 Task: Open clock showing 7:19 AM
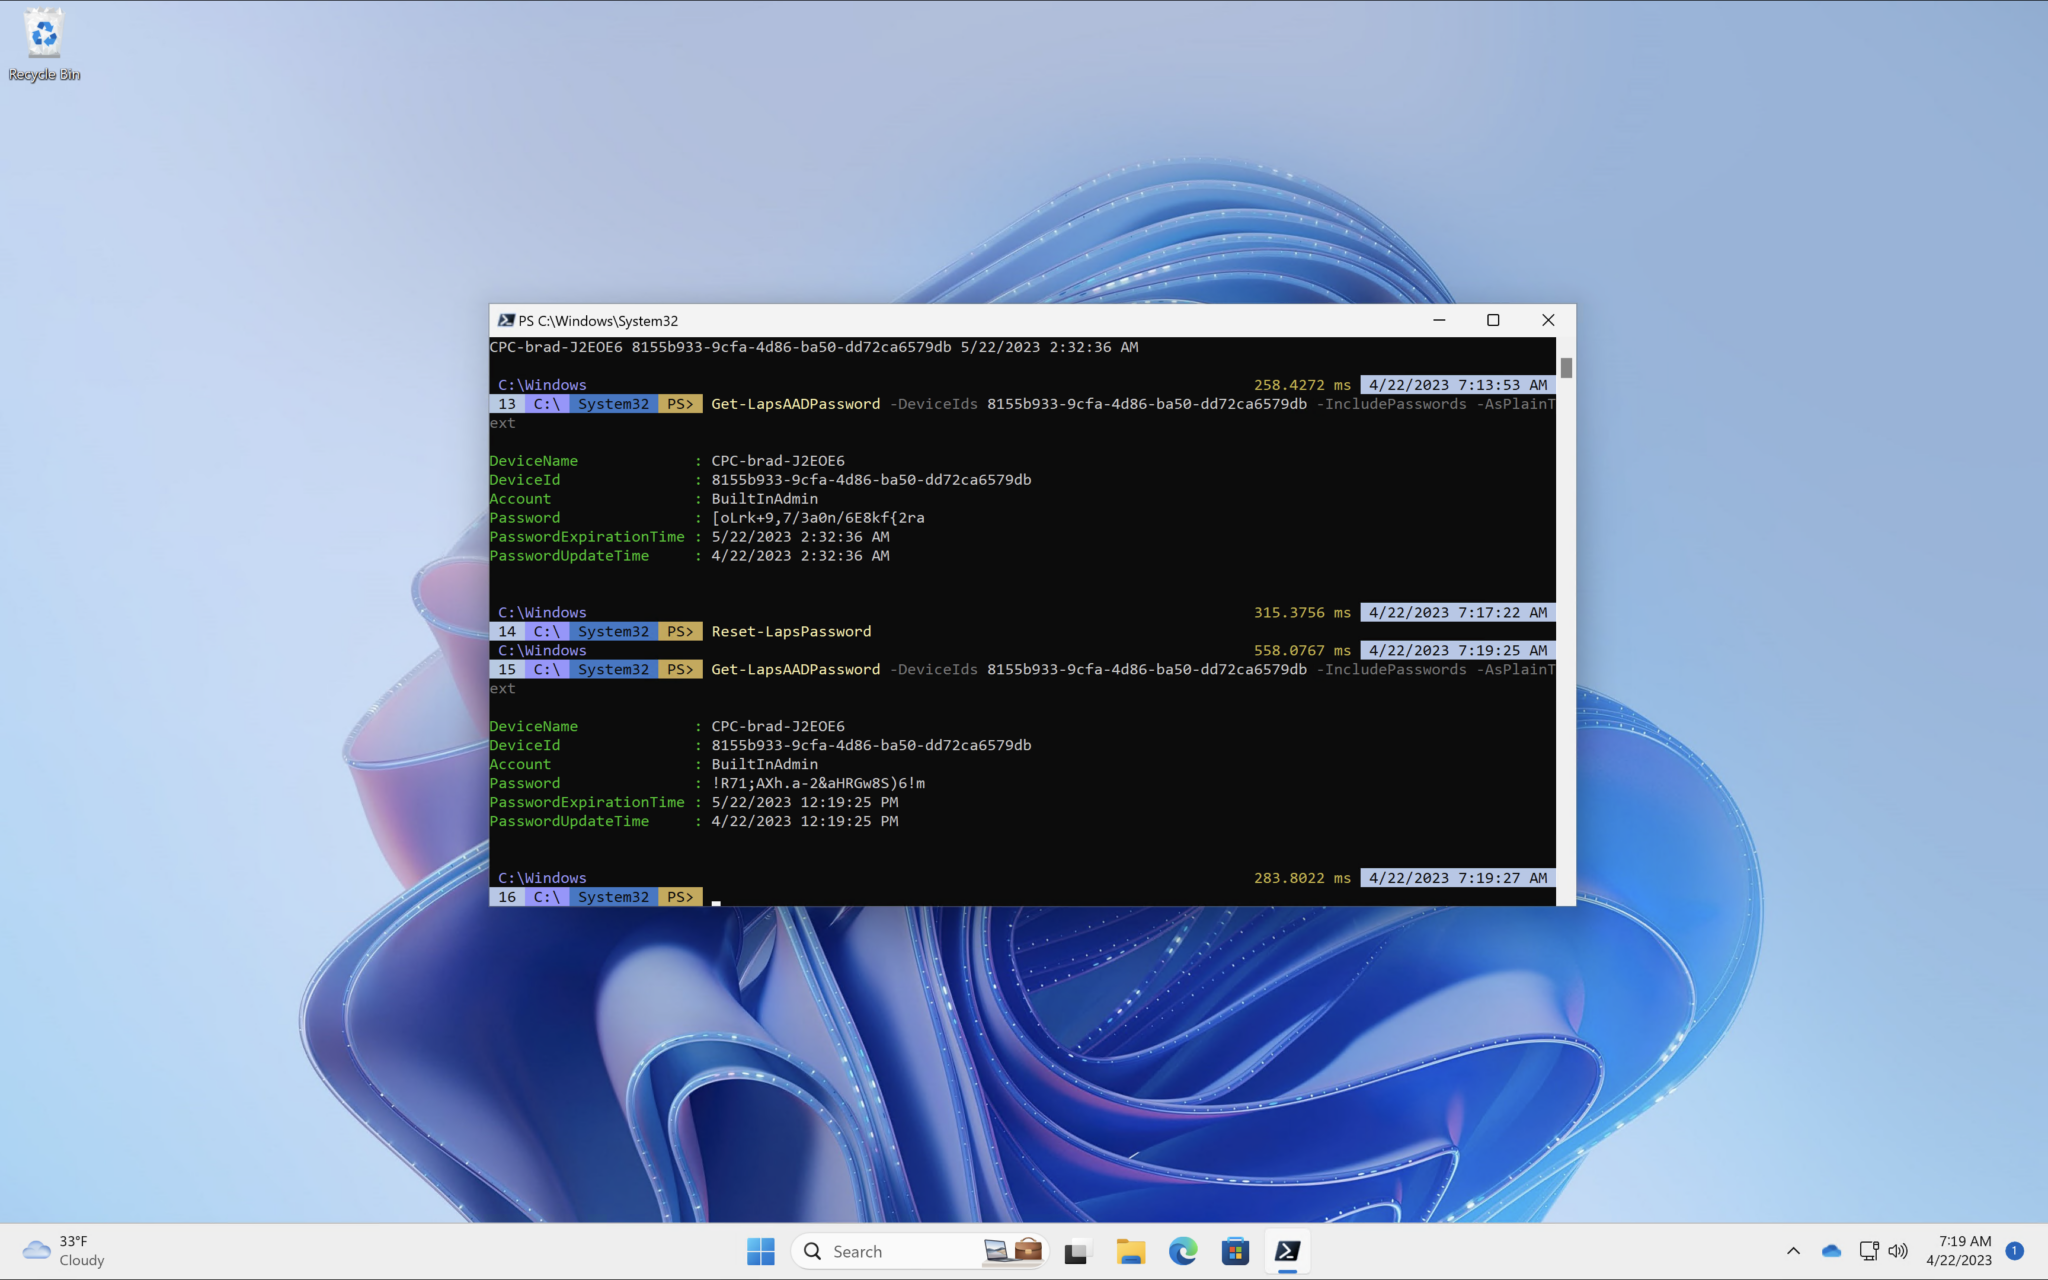click(1958, 1251)
